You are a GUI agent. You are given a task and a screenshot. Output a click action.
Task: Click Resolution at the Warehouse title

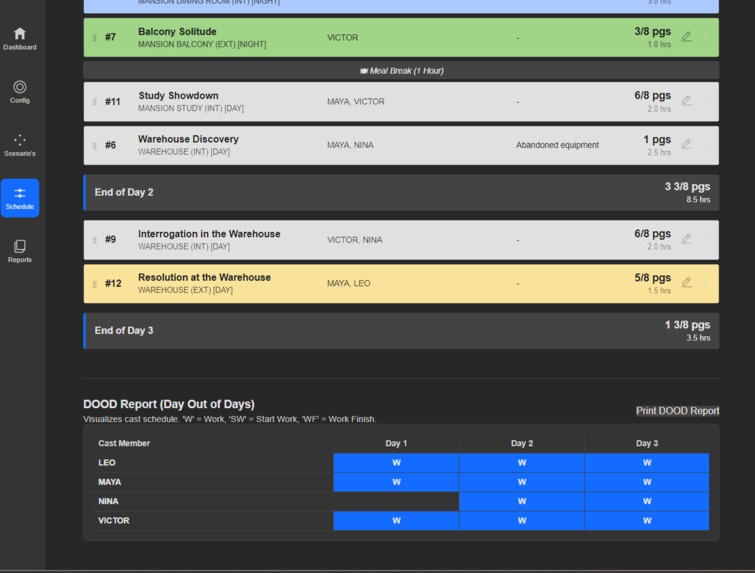tap(204, 277)
